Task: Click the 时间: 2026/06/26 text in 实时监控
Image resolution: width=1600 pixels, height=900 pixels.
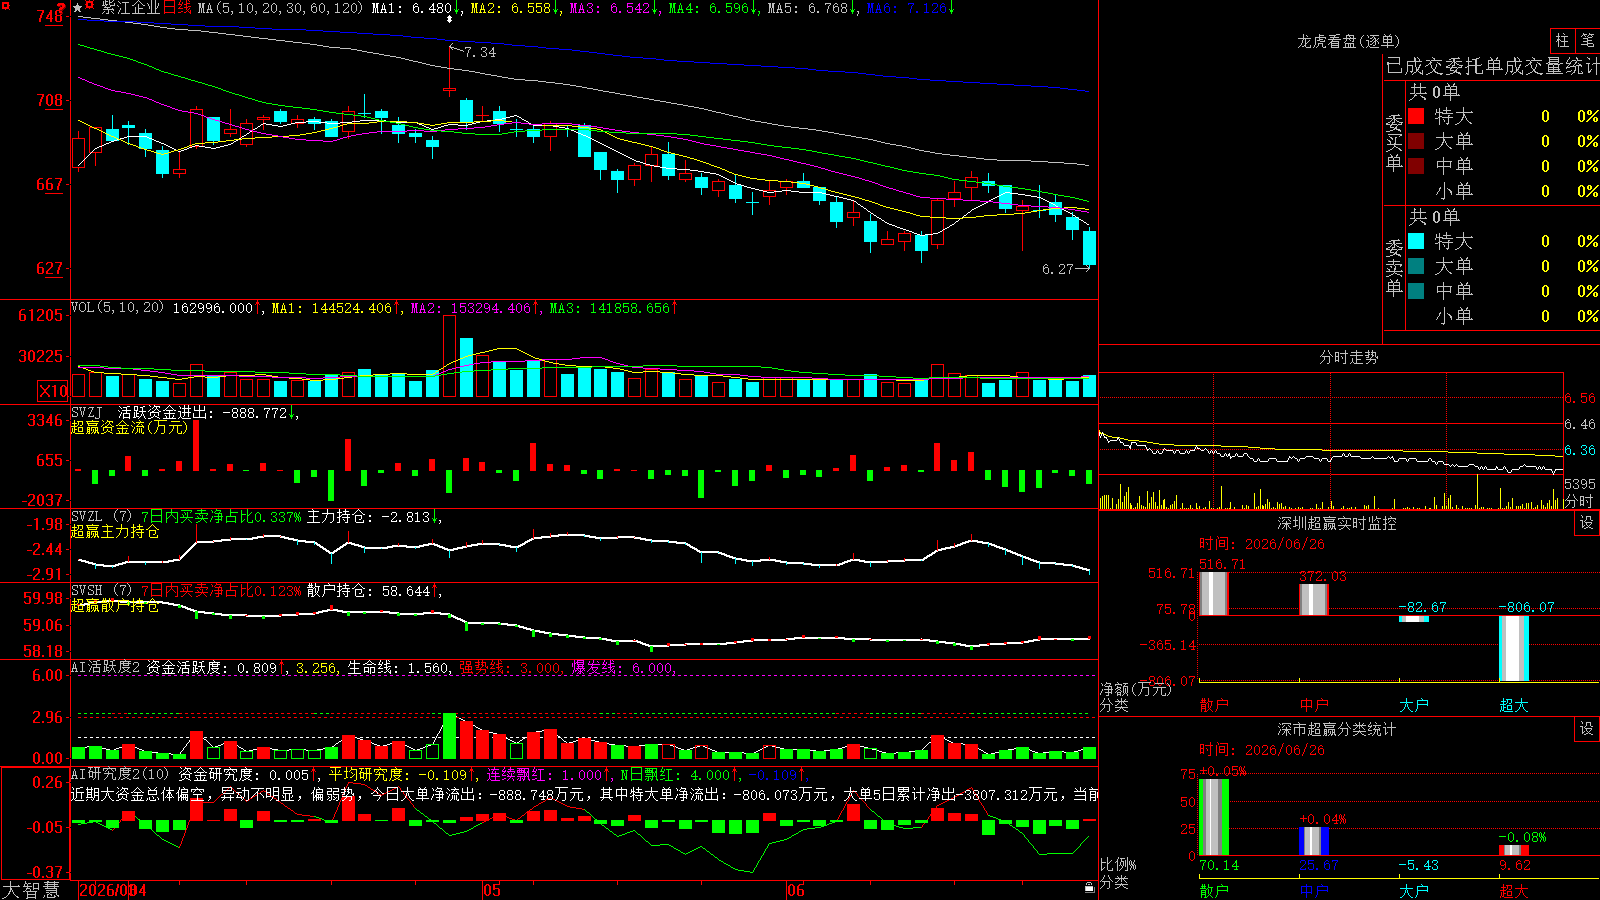Action: [x=1262, y=544]
